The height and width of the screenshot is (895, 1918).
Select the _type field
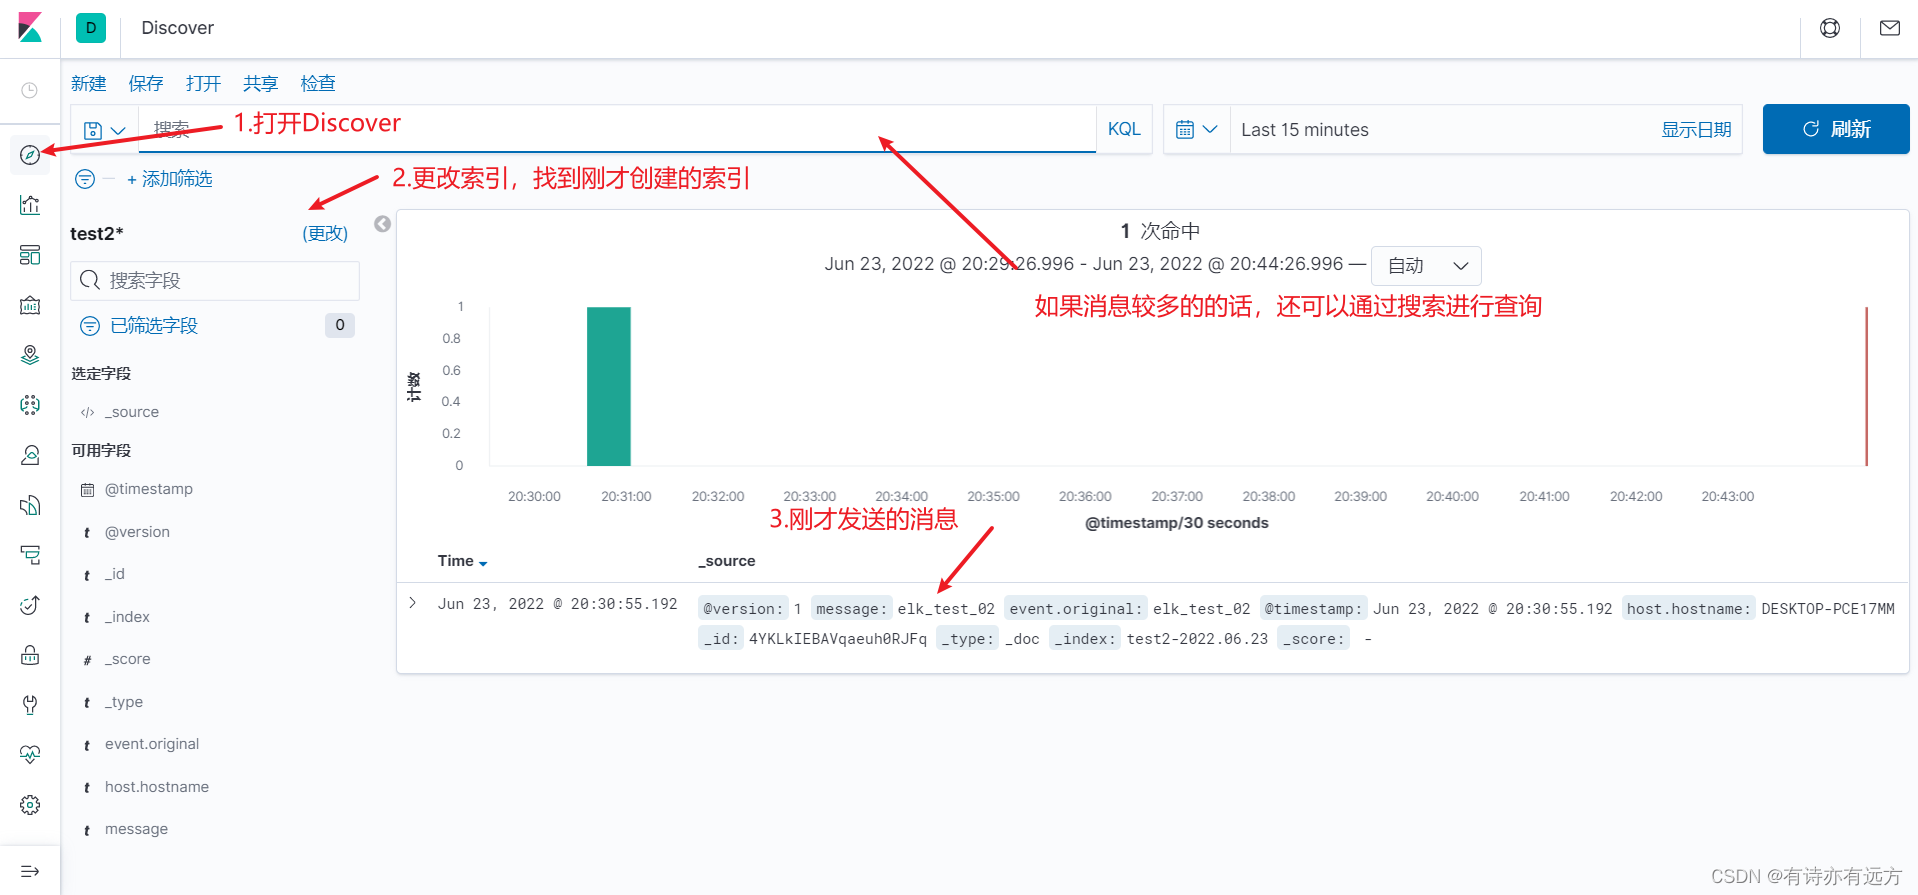click(124, 702)
